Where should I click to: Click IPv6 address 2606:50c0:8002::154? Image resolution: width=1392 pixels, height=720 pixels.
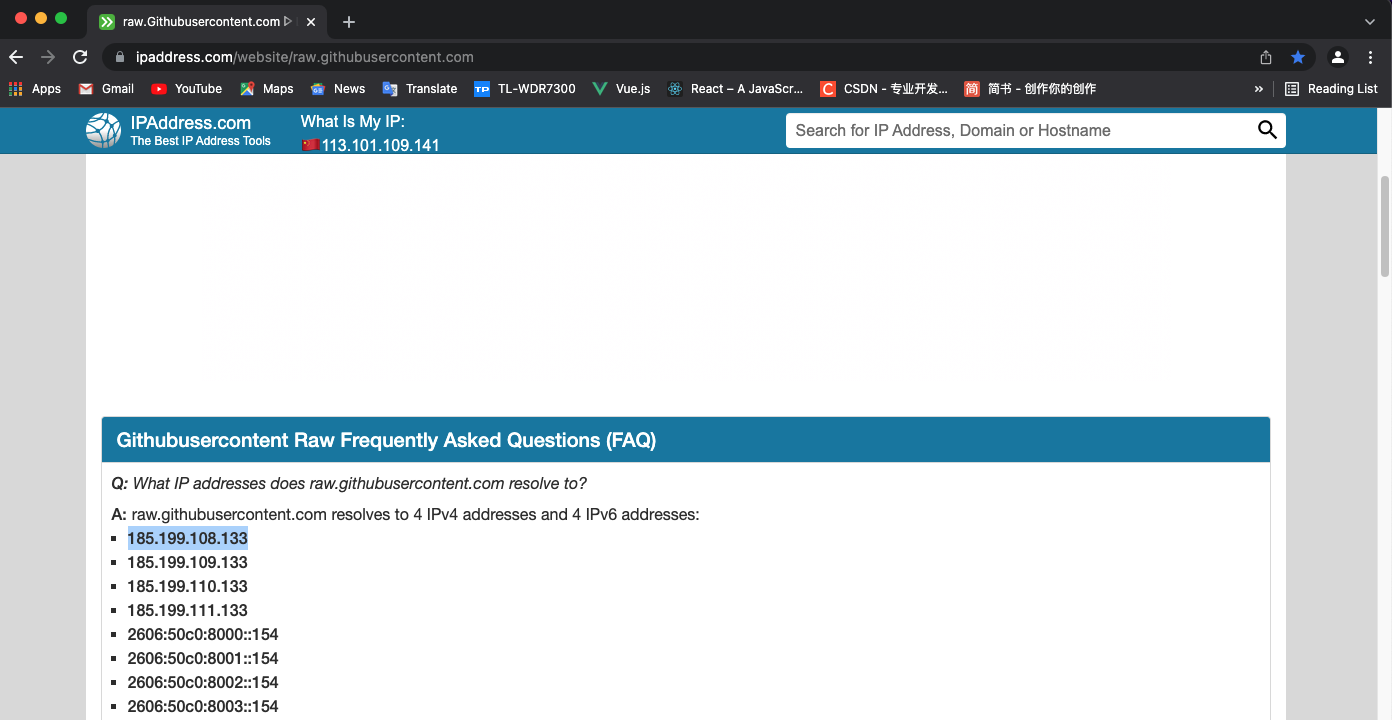[x=203, y=682]
